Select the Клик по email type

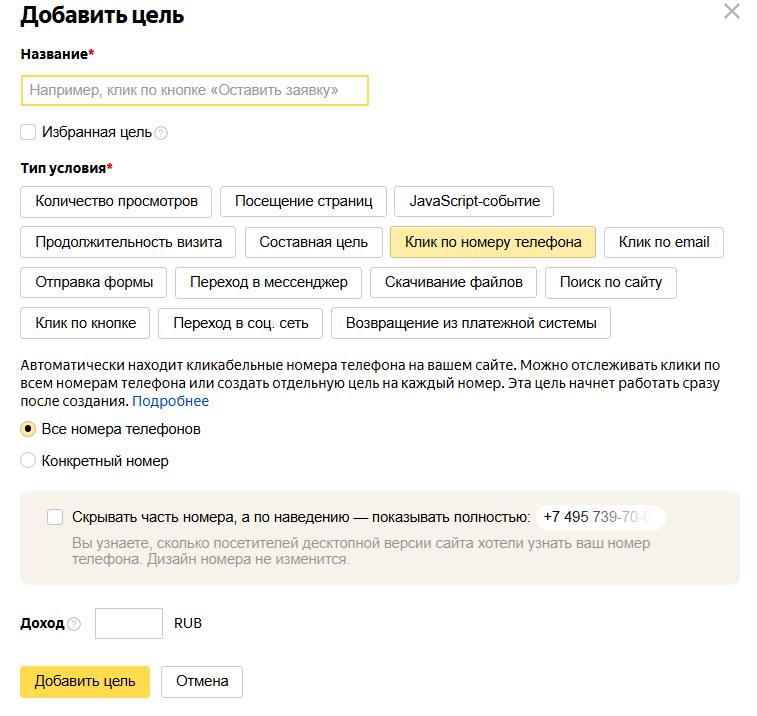point(664,242)
